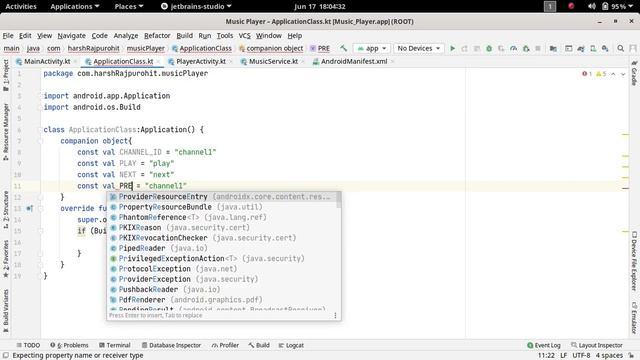640x360 pixels.
Task: Open the profiler gauge icon in toolbar
Action: pos(513,48)
